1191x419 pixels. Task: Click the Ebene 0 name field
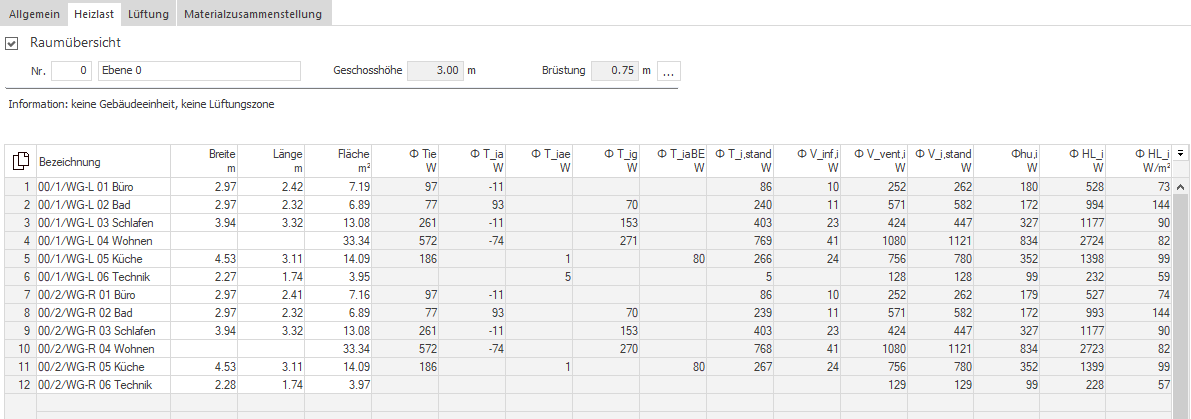pos(200,71)
